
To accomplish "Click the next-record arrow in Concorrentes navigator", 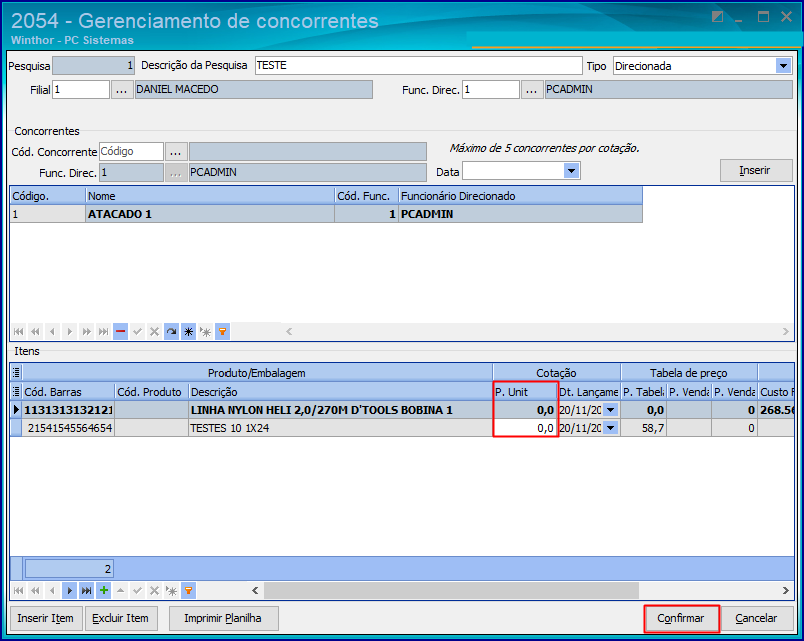I will pyautogui.click(x=70, y=332).
